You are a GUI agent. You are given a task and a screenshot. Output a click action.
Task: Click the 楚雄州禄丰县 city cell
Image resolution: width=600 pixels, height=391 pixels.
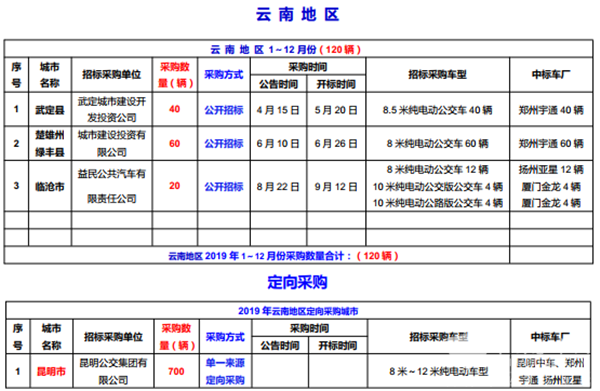(50, 143)
